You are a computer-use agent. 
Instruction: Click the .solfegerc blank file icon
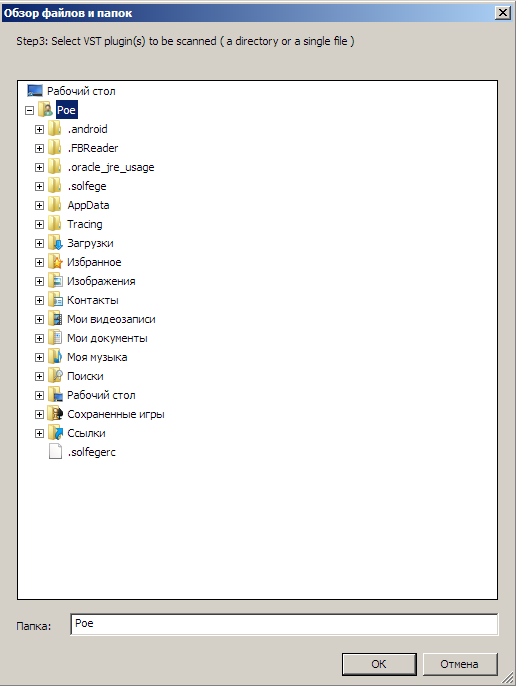[55, 452]
